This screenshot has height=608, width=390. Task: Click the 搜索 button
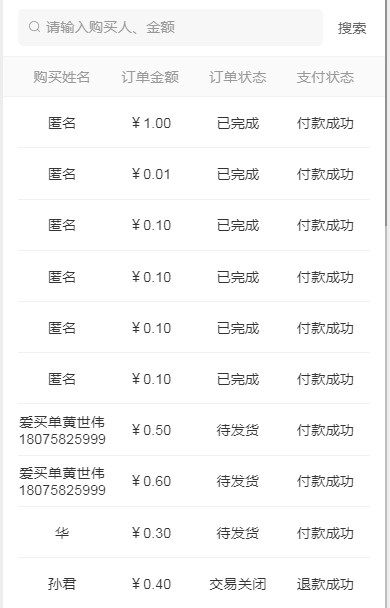pyautogui.click(x=352, y=28)
